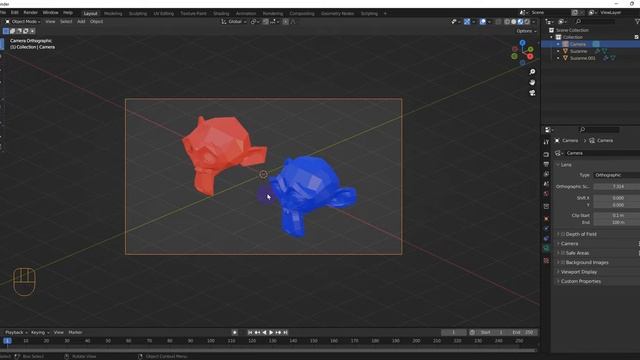640x360 pixels.
Task: Click the zoom magnifier gizmo in viewport
Action: click(532, 72)
